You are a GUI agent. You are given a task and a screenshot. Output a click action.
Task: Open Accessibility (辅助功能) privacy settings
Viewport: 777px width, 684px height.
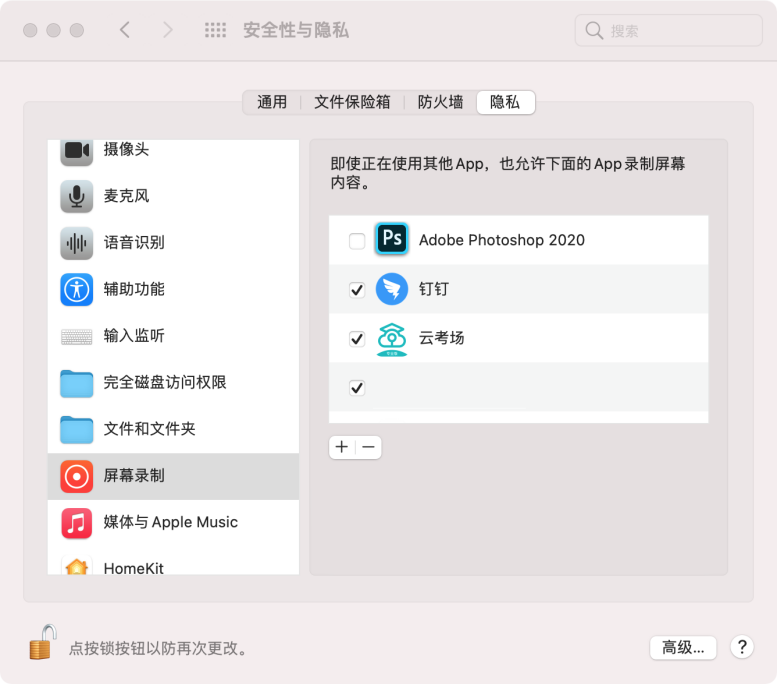tap(133, 289)
